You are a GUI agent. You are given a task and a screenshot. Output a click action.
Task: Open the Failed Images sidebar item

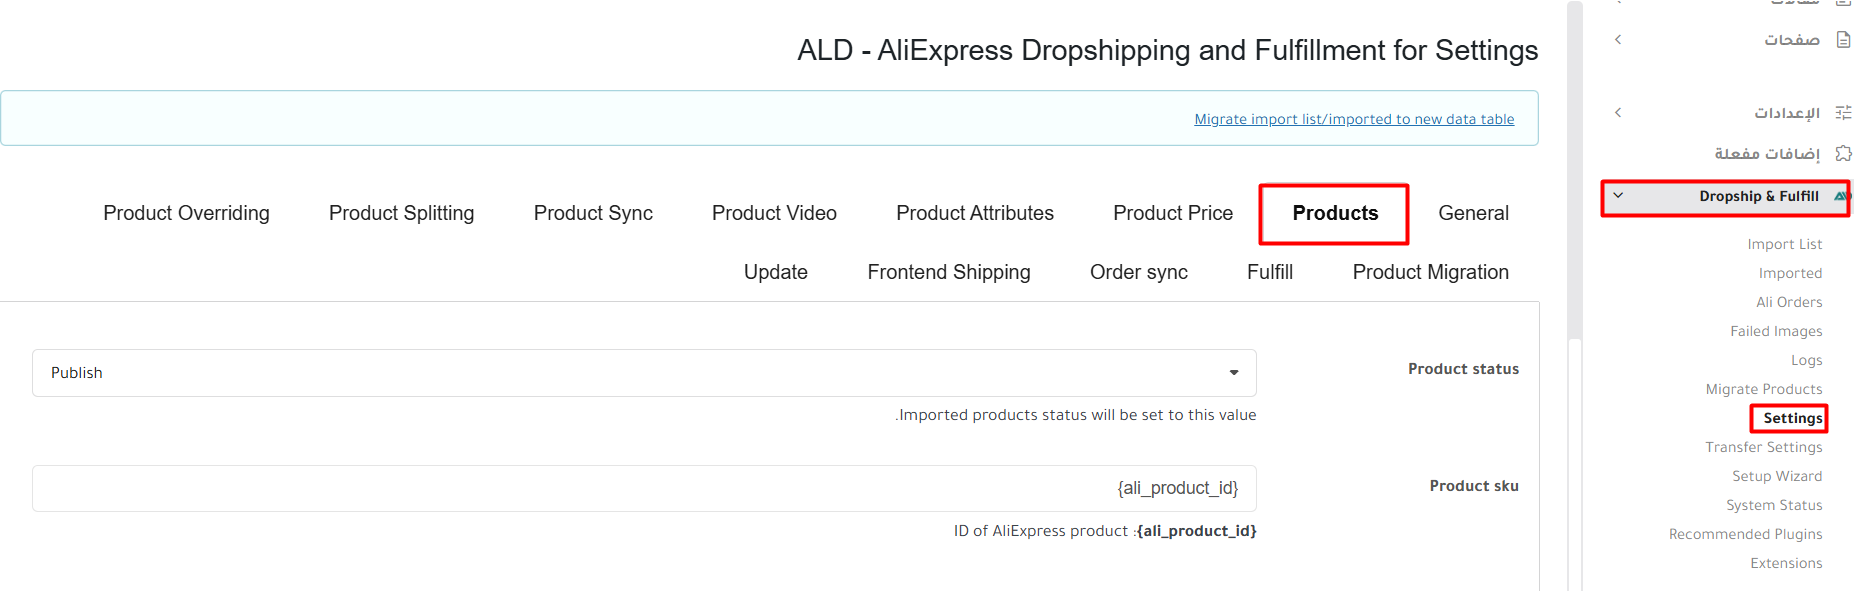pos(1776,331)
